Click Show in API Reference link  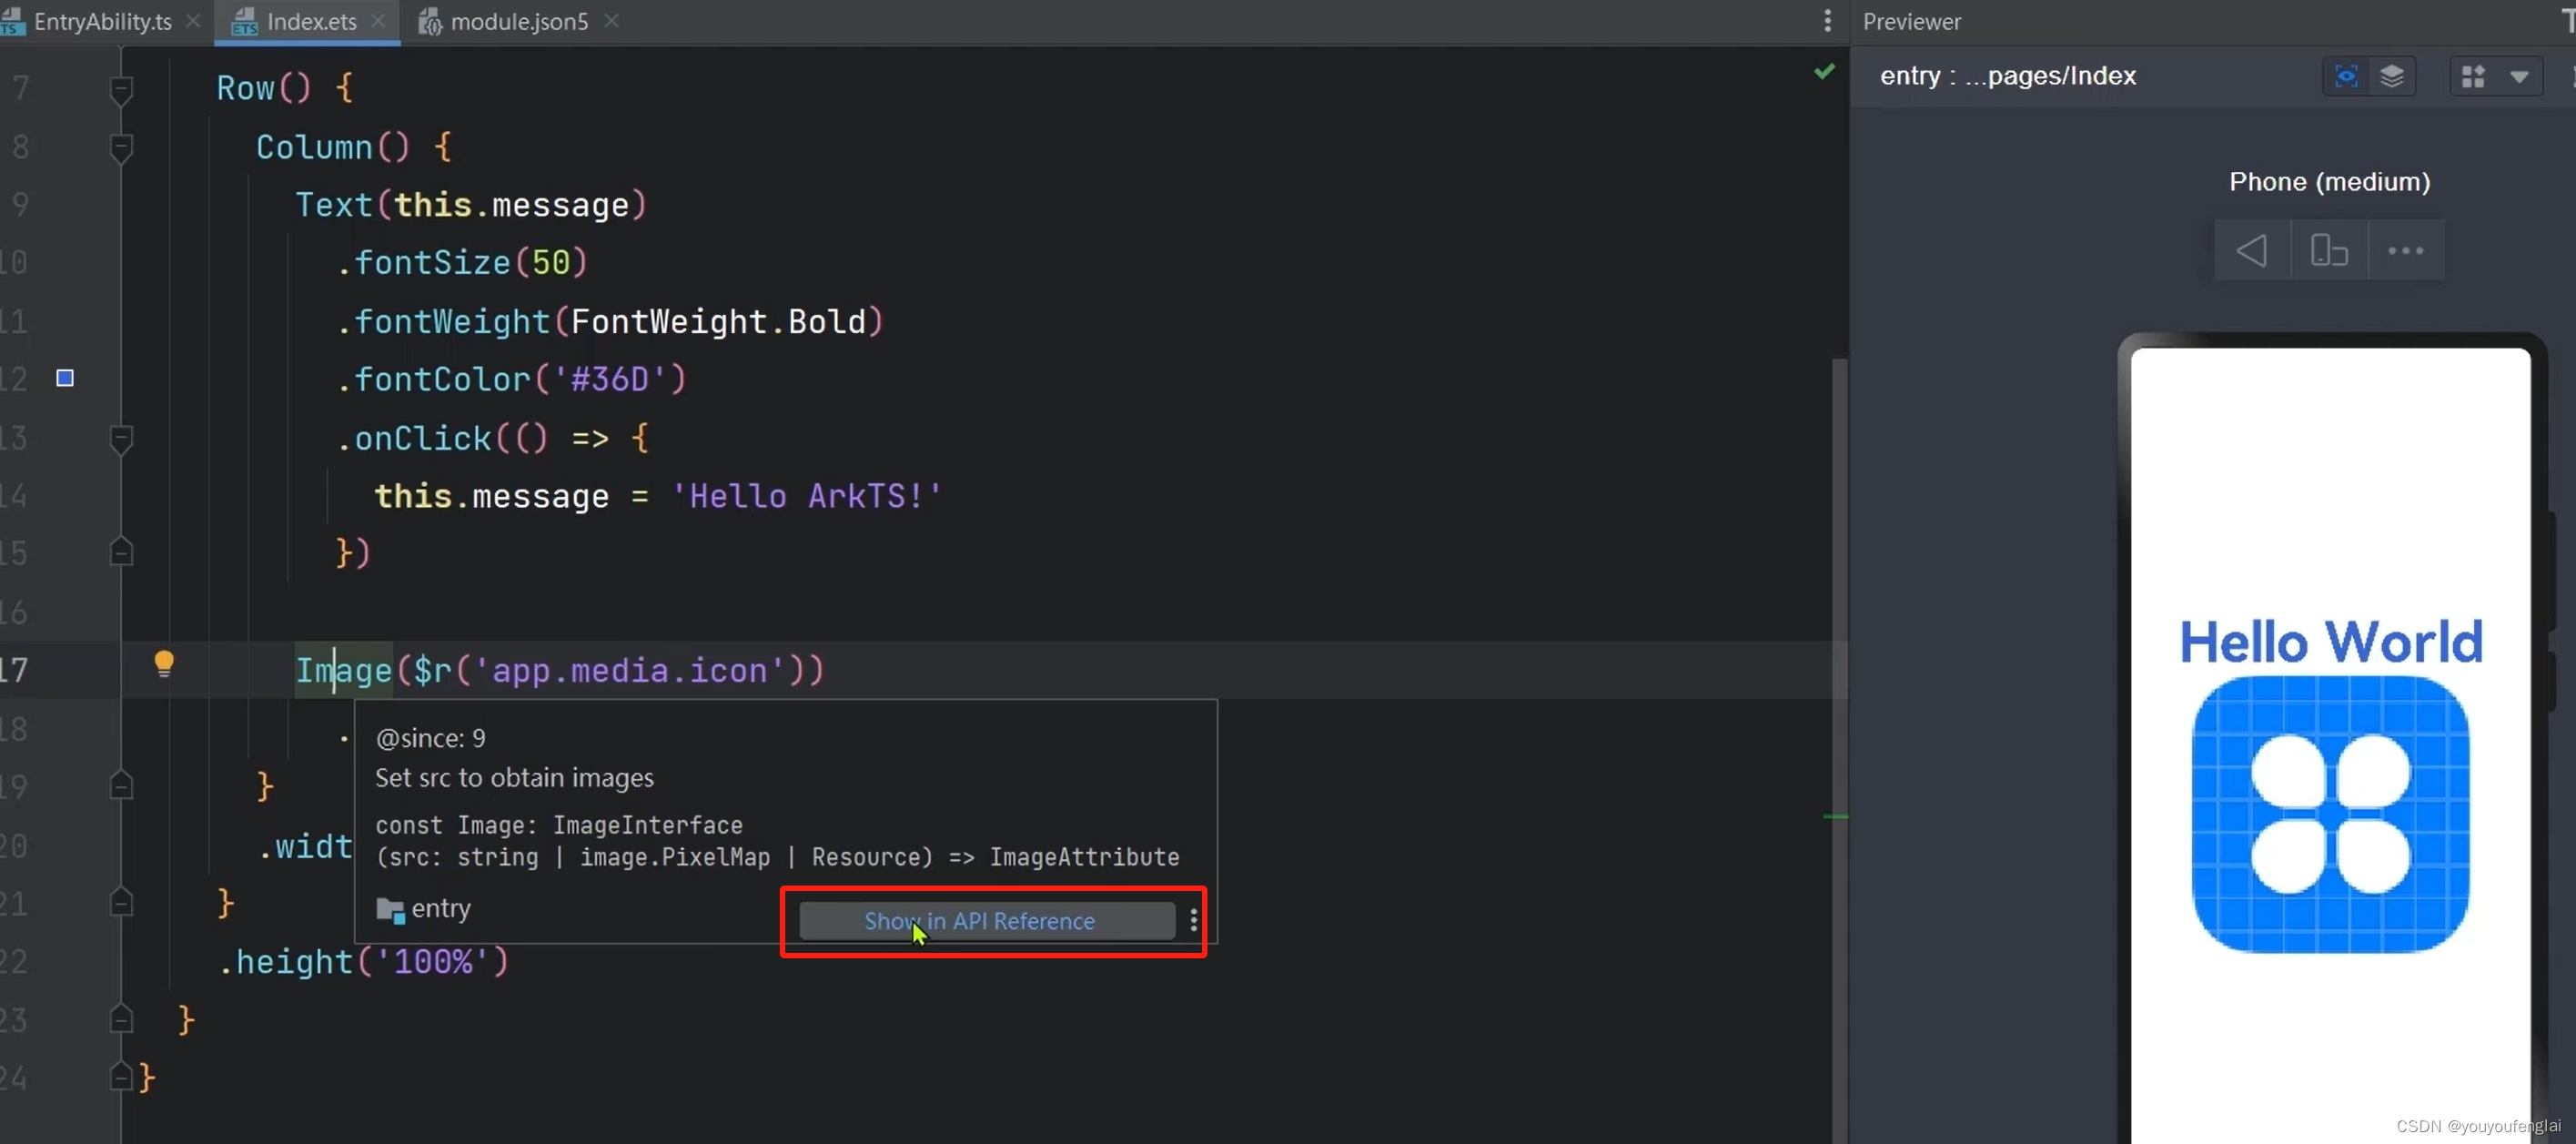[x=979, y=921]
